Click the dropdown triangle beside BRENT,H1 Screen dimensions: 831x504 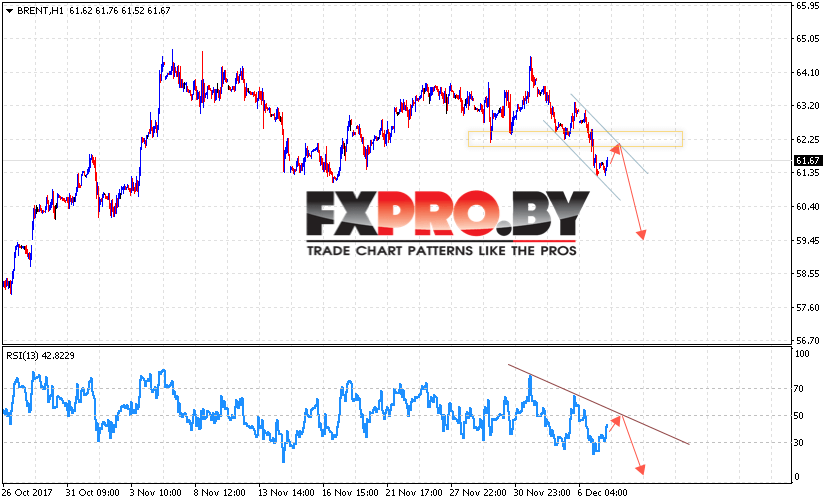tap(9, 11)
